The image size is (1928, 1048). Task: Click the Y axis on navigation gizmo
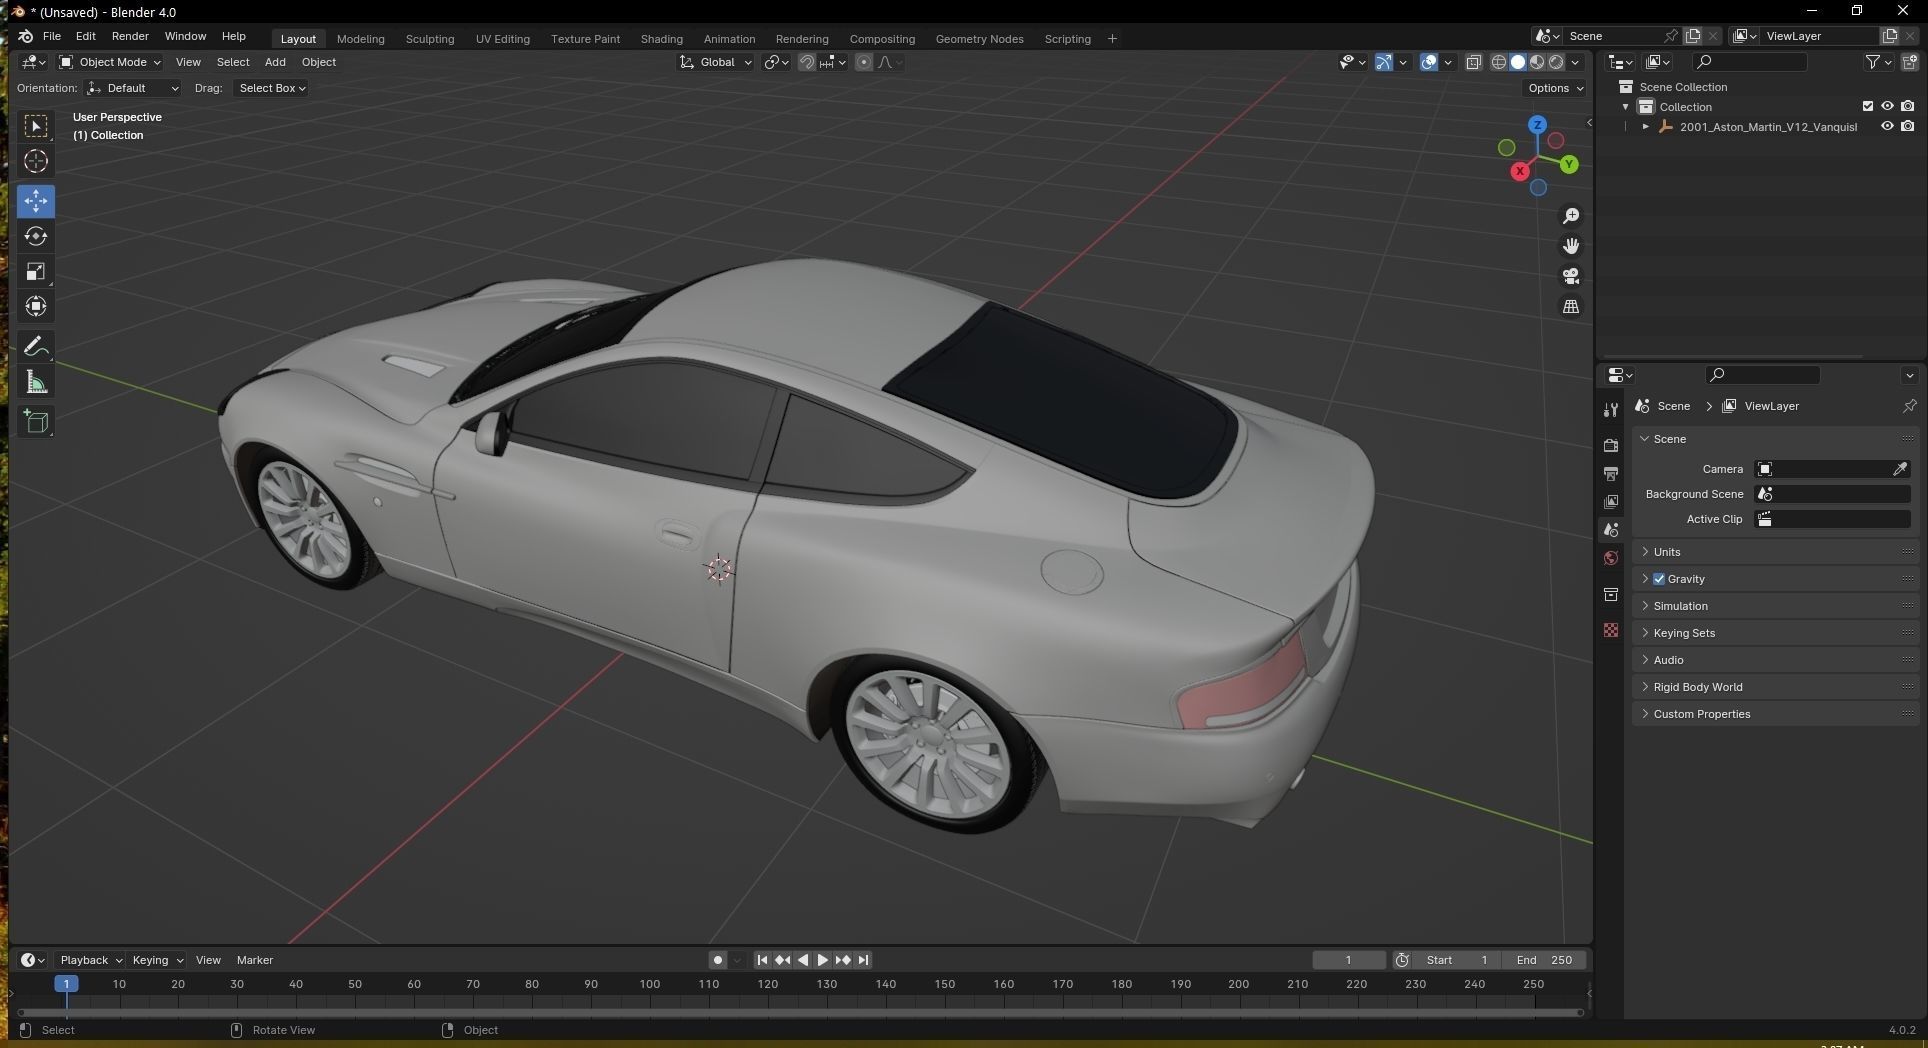coord(1568,164)
